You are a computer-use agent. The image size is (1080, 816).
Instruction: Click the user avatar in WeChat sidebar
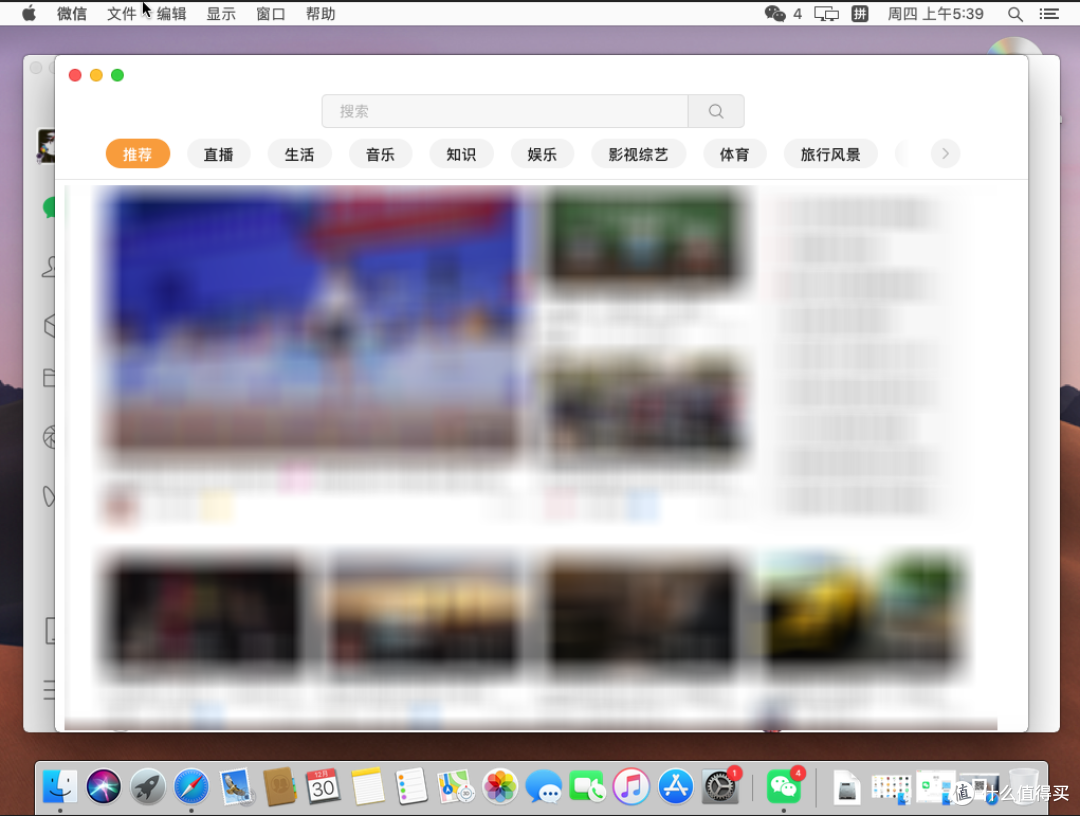pyautogui.click(x=46, y=146)
